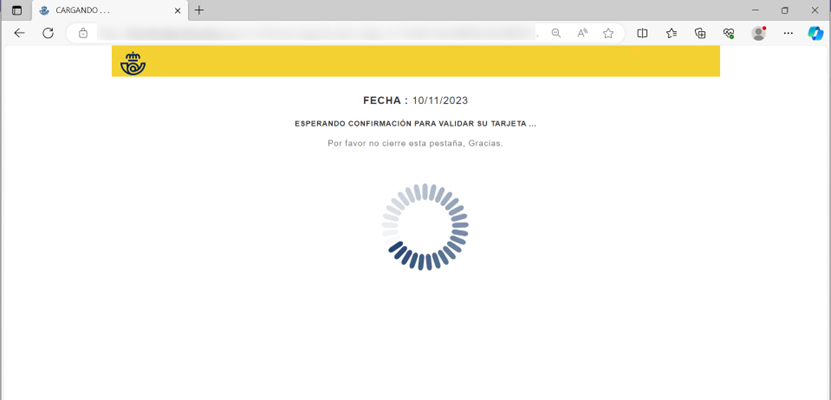
Task: Open Settings and more ellipsis menu
Action: click(788, 33)
